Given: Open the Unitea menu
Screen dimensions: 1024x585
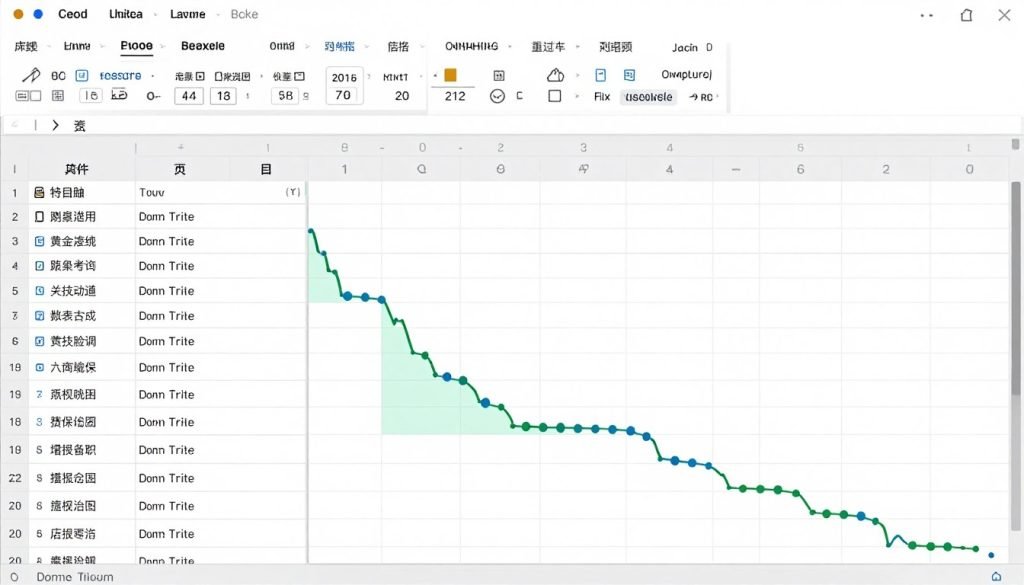Looking at the screenshot, I should 125,14.
